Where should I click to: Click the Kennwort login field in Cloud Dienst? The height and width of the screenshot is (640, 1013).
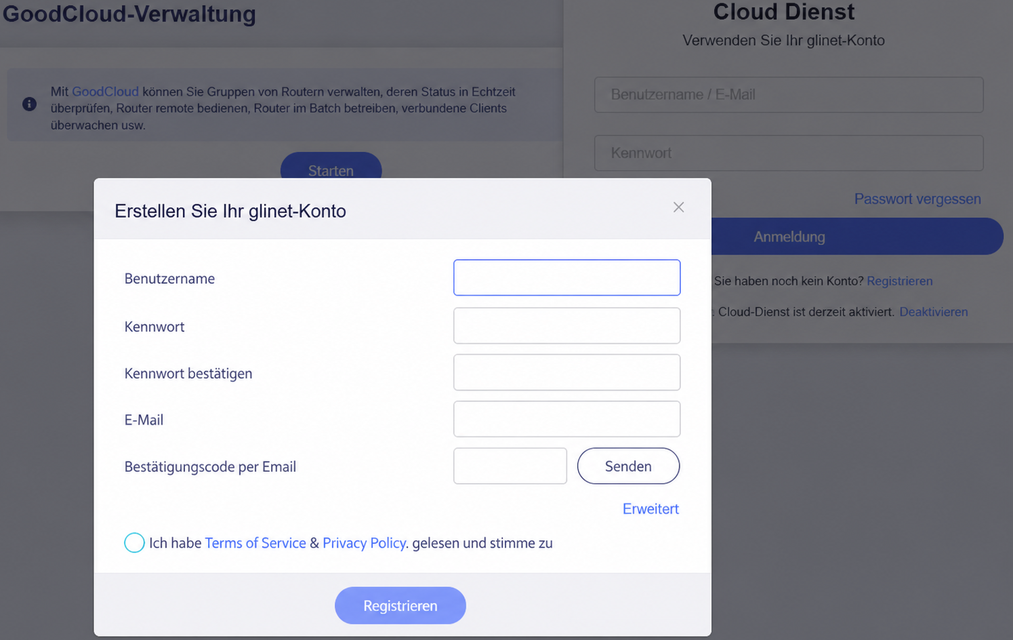[x=789, y=153]
